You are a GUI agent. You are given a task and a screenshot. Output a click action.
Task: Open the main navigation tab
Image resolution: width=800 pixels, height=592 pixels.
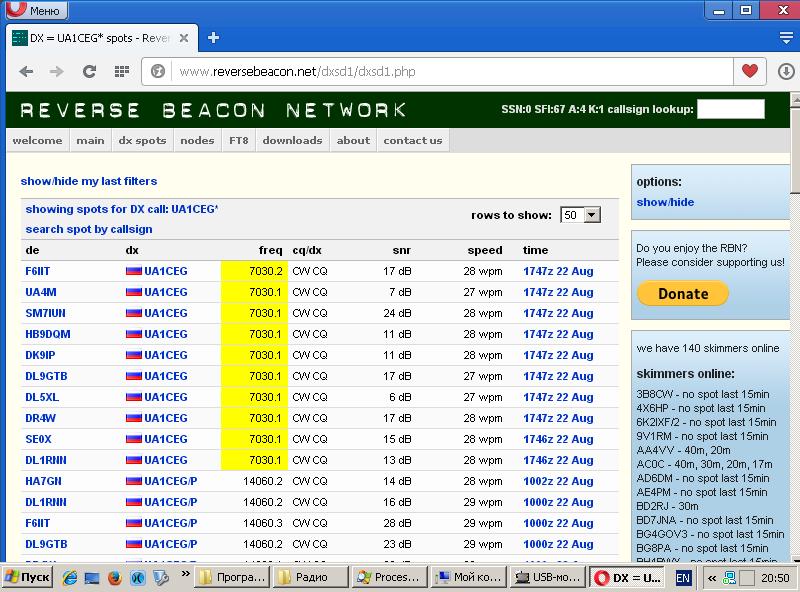pos(90,140)
